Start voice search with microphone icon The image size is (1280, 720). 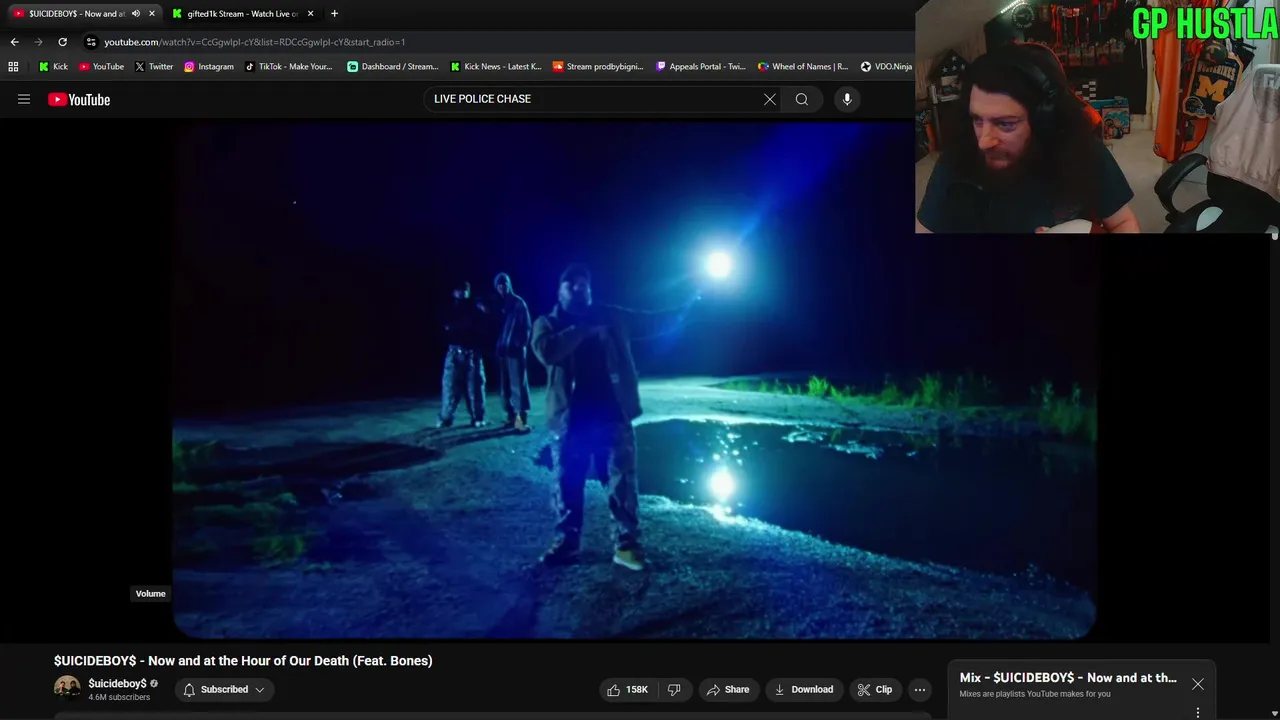coord(847,99)
